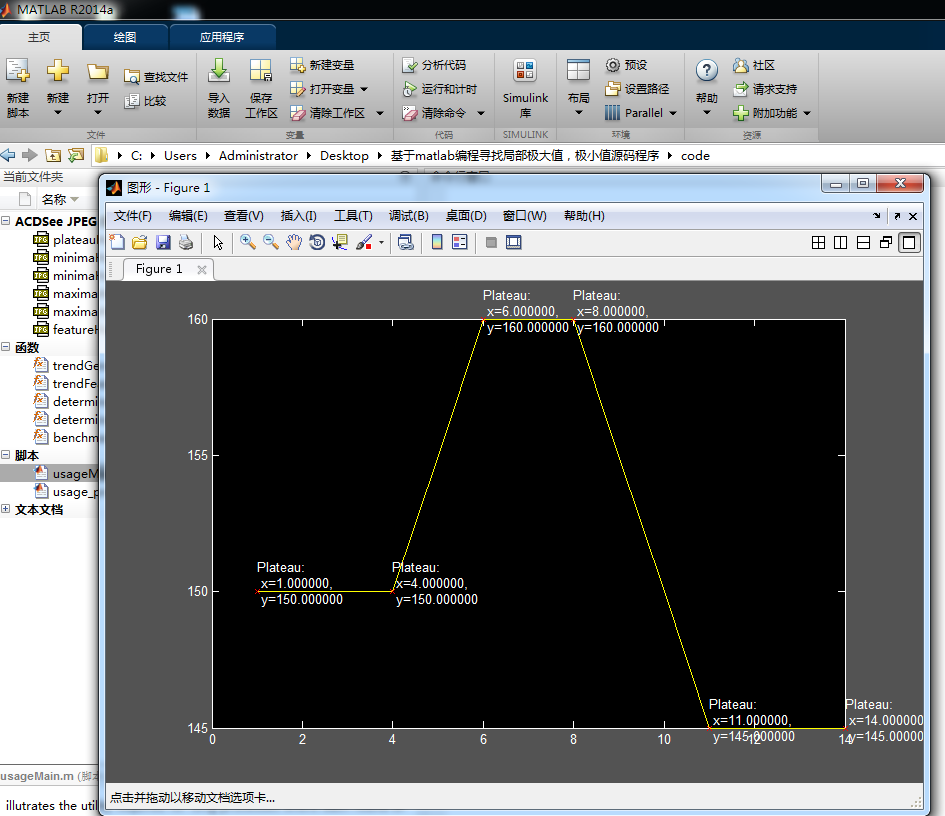This screenshot has width=945, height=816.
Task: Collapse the 脚本 scripts group
Action: point(5,454)
